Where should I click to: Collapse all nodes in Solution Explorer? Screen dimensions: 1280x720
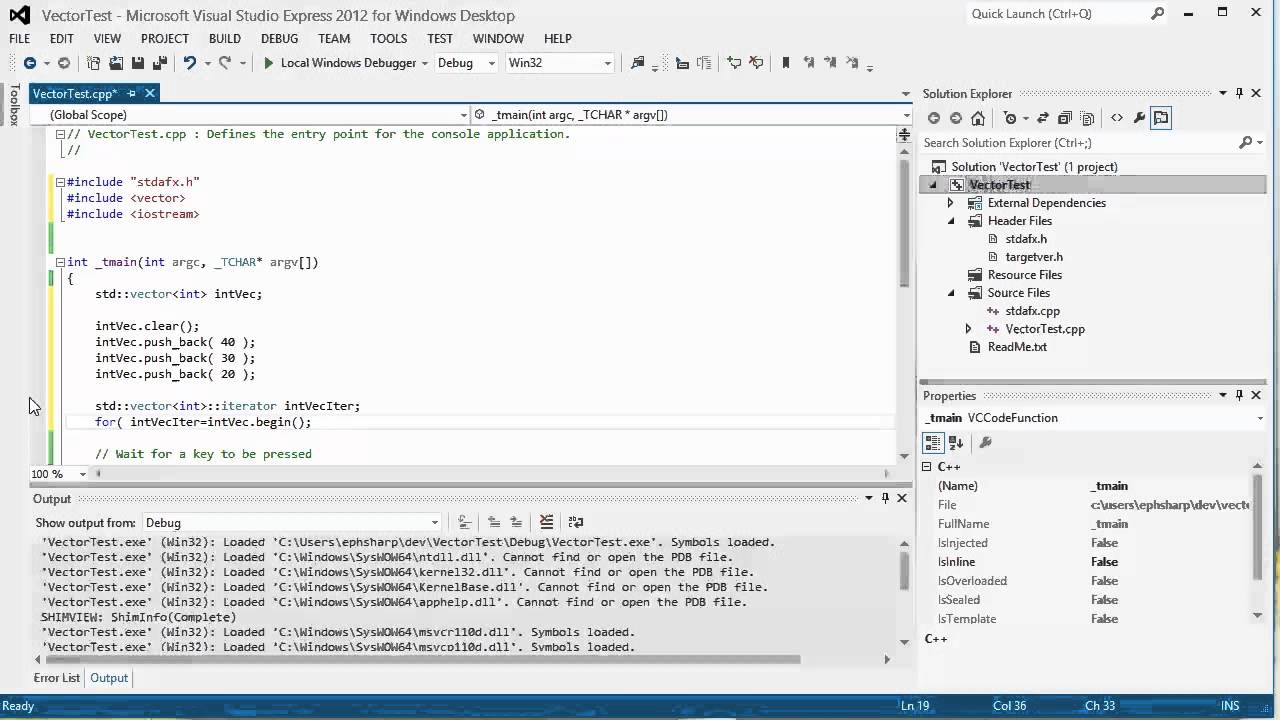click(1065, 118)
